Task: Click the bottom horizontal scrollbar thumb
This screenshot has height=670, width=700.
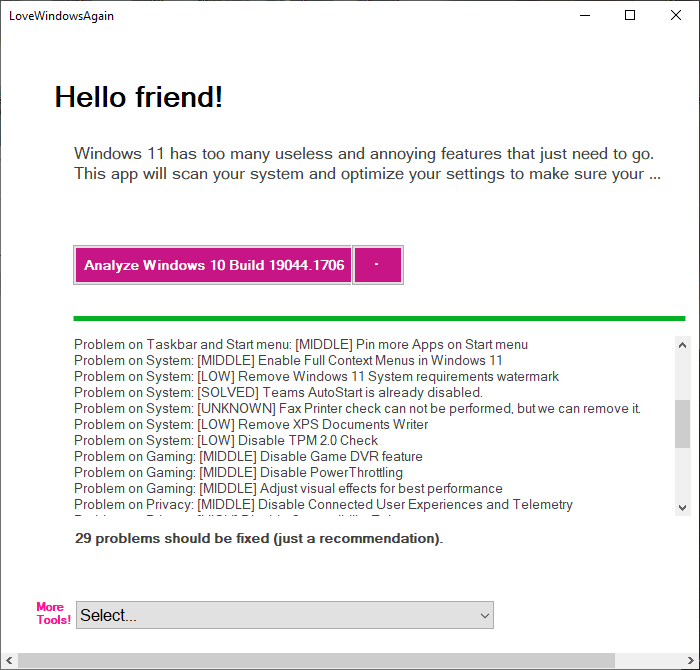Action: tap(316, 660)
